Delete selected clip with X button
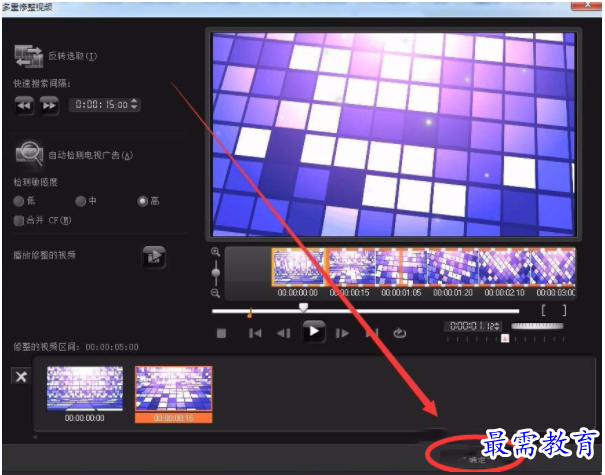 21,376
